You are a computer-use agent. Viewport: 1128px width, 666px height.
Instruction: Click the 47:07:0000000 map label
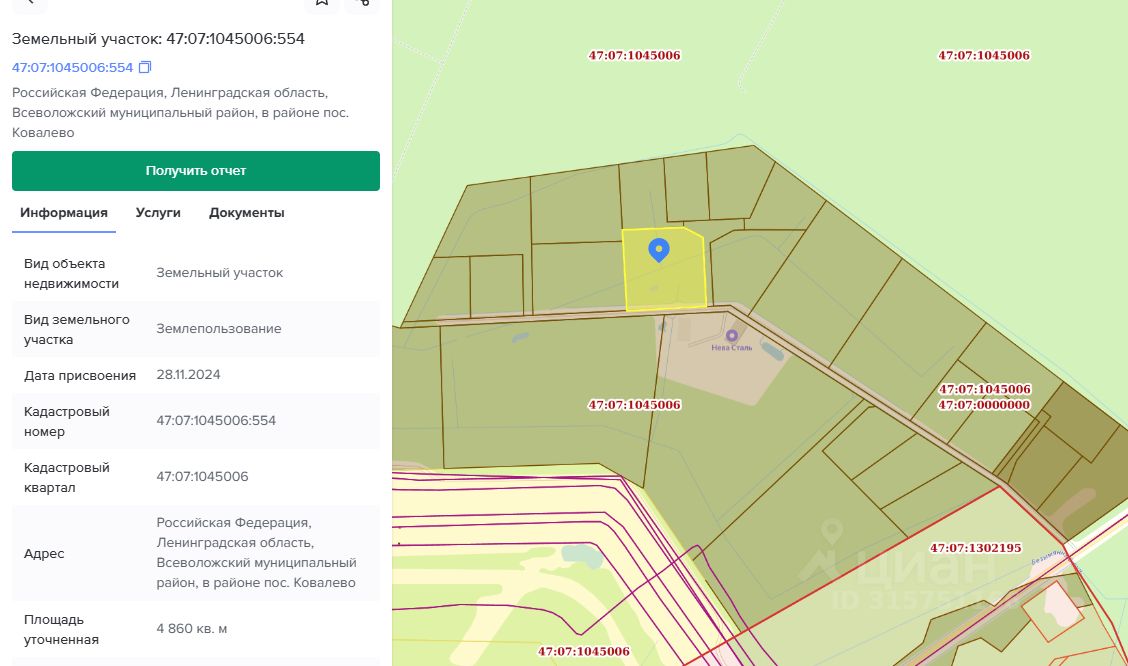pyautogui.click(x=984, y=405)
